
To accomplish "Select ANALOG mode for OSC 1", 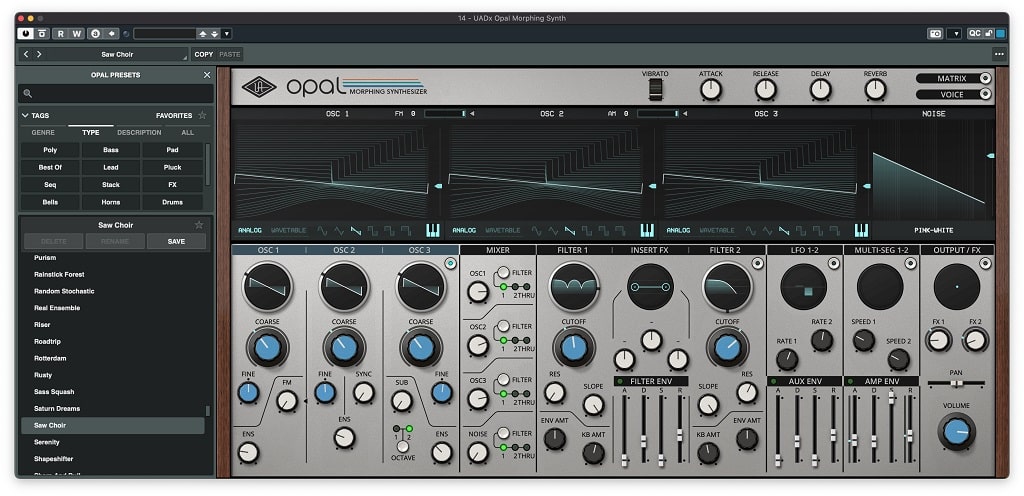I will [249, 230].
